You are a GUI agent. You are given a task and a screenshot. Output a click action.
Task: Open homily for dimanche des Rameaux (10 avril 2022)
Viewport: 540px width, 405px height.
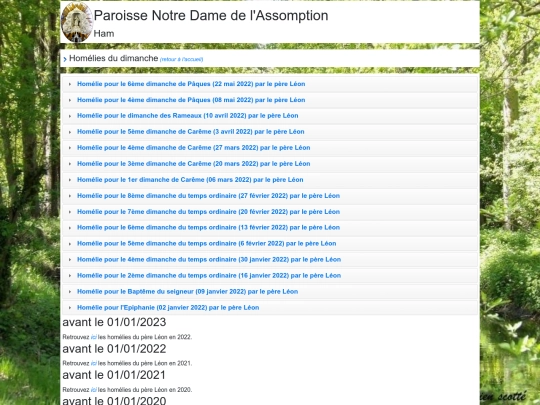(x=188, y=116)
